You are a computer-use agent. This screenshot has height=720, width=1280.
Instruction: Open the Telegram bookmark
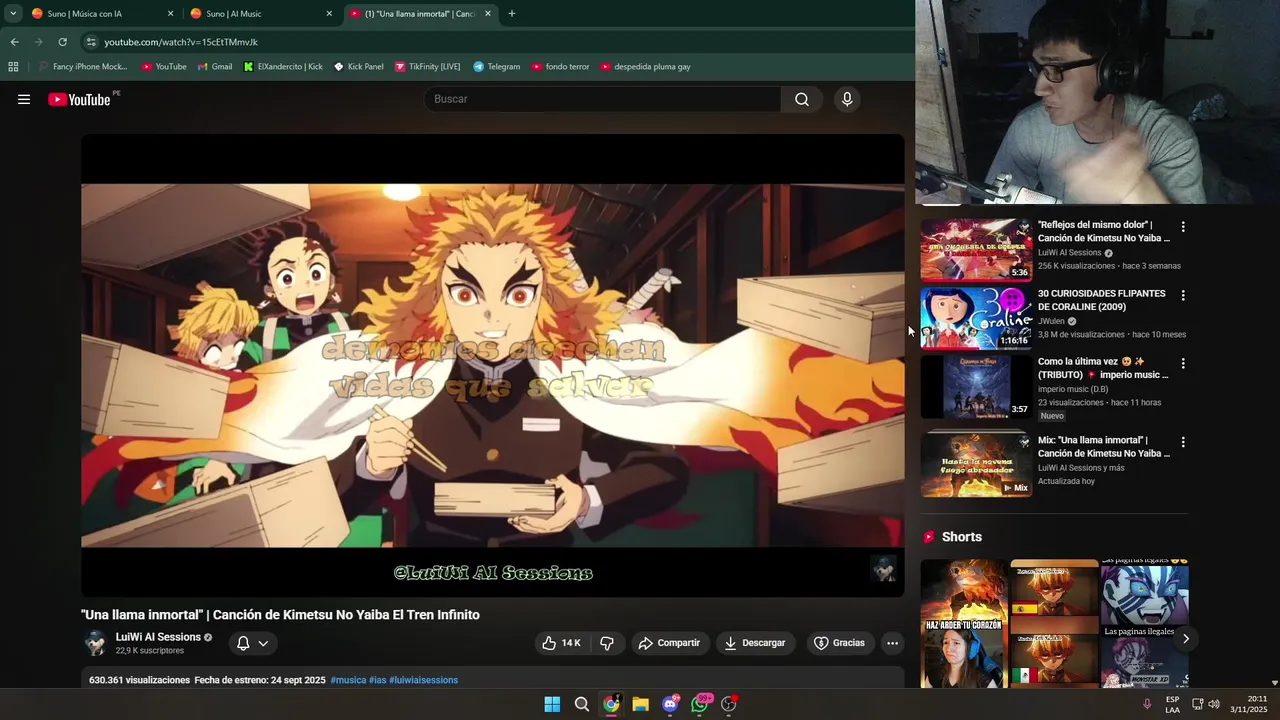click(x=497, y=67)
